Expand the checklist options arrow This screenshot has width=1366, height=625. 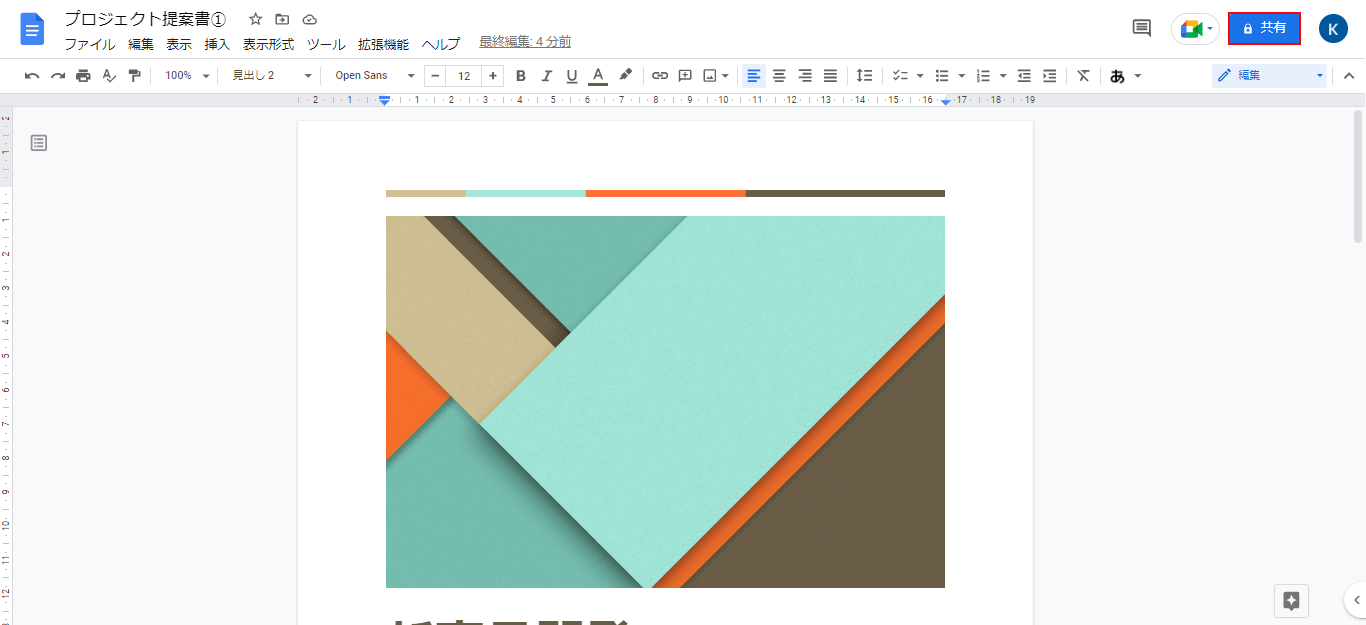click(x=920, y=75)
